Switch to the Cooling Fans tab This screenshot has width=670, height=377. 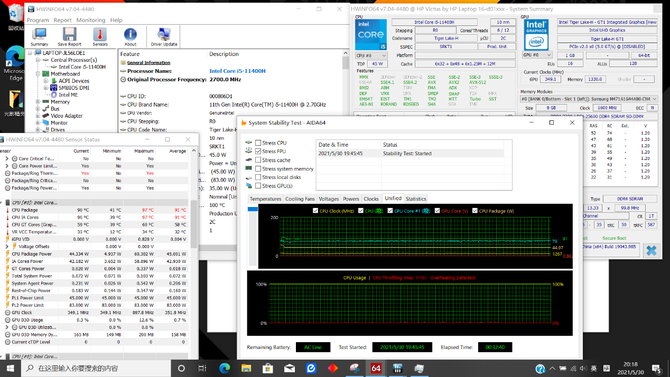[300, 199]
